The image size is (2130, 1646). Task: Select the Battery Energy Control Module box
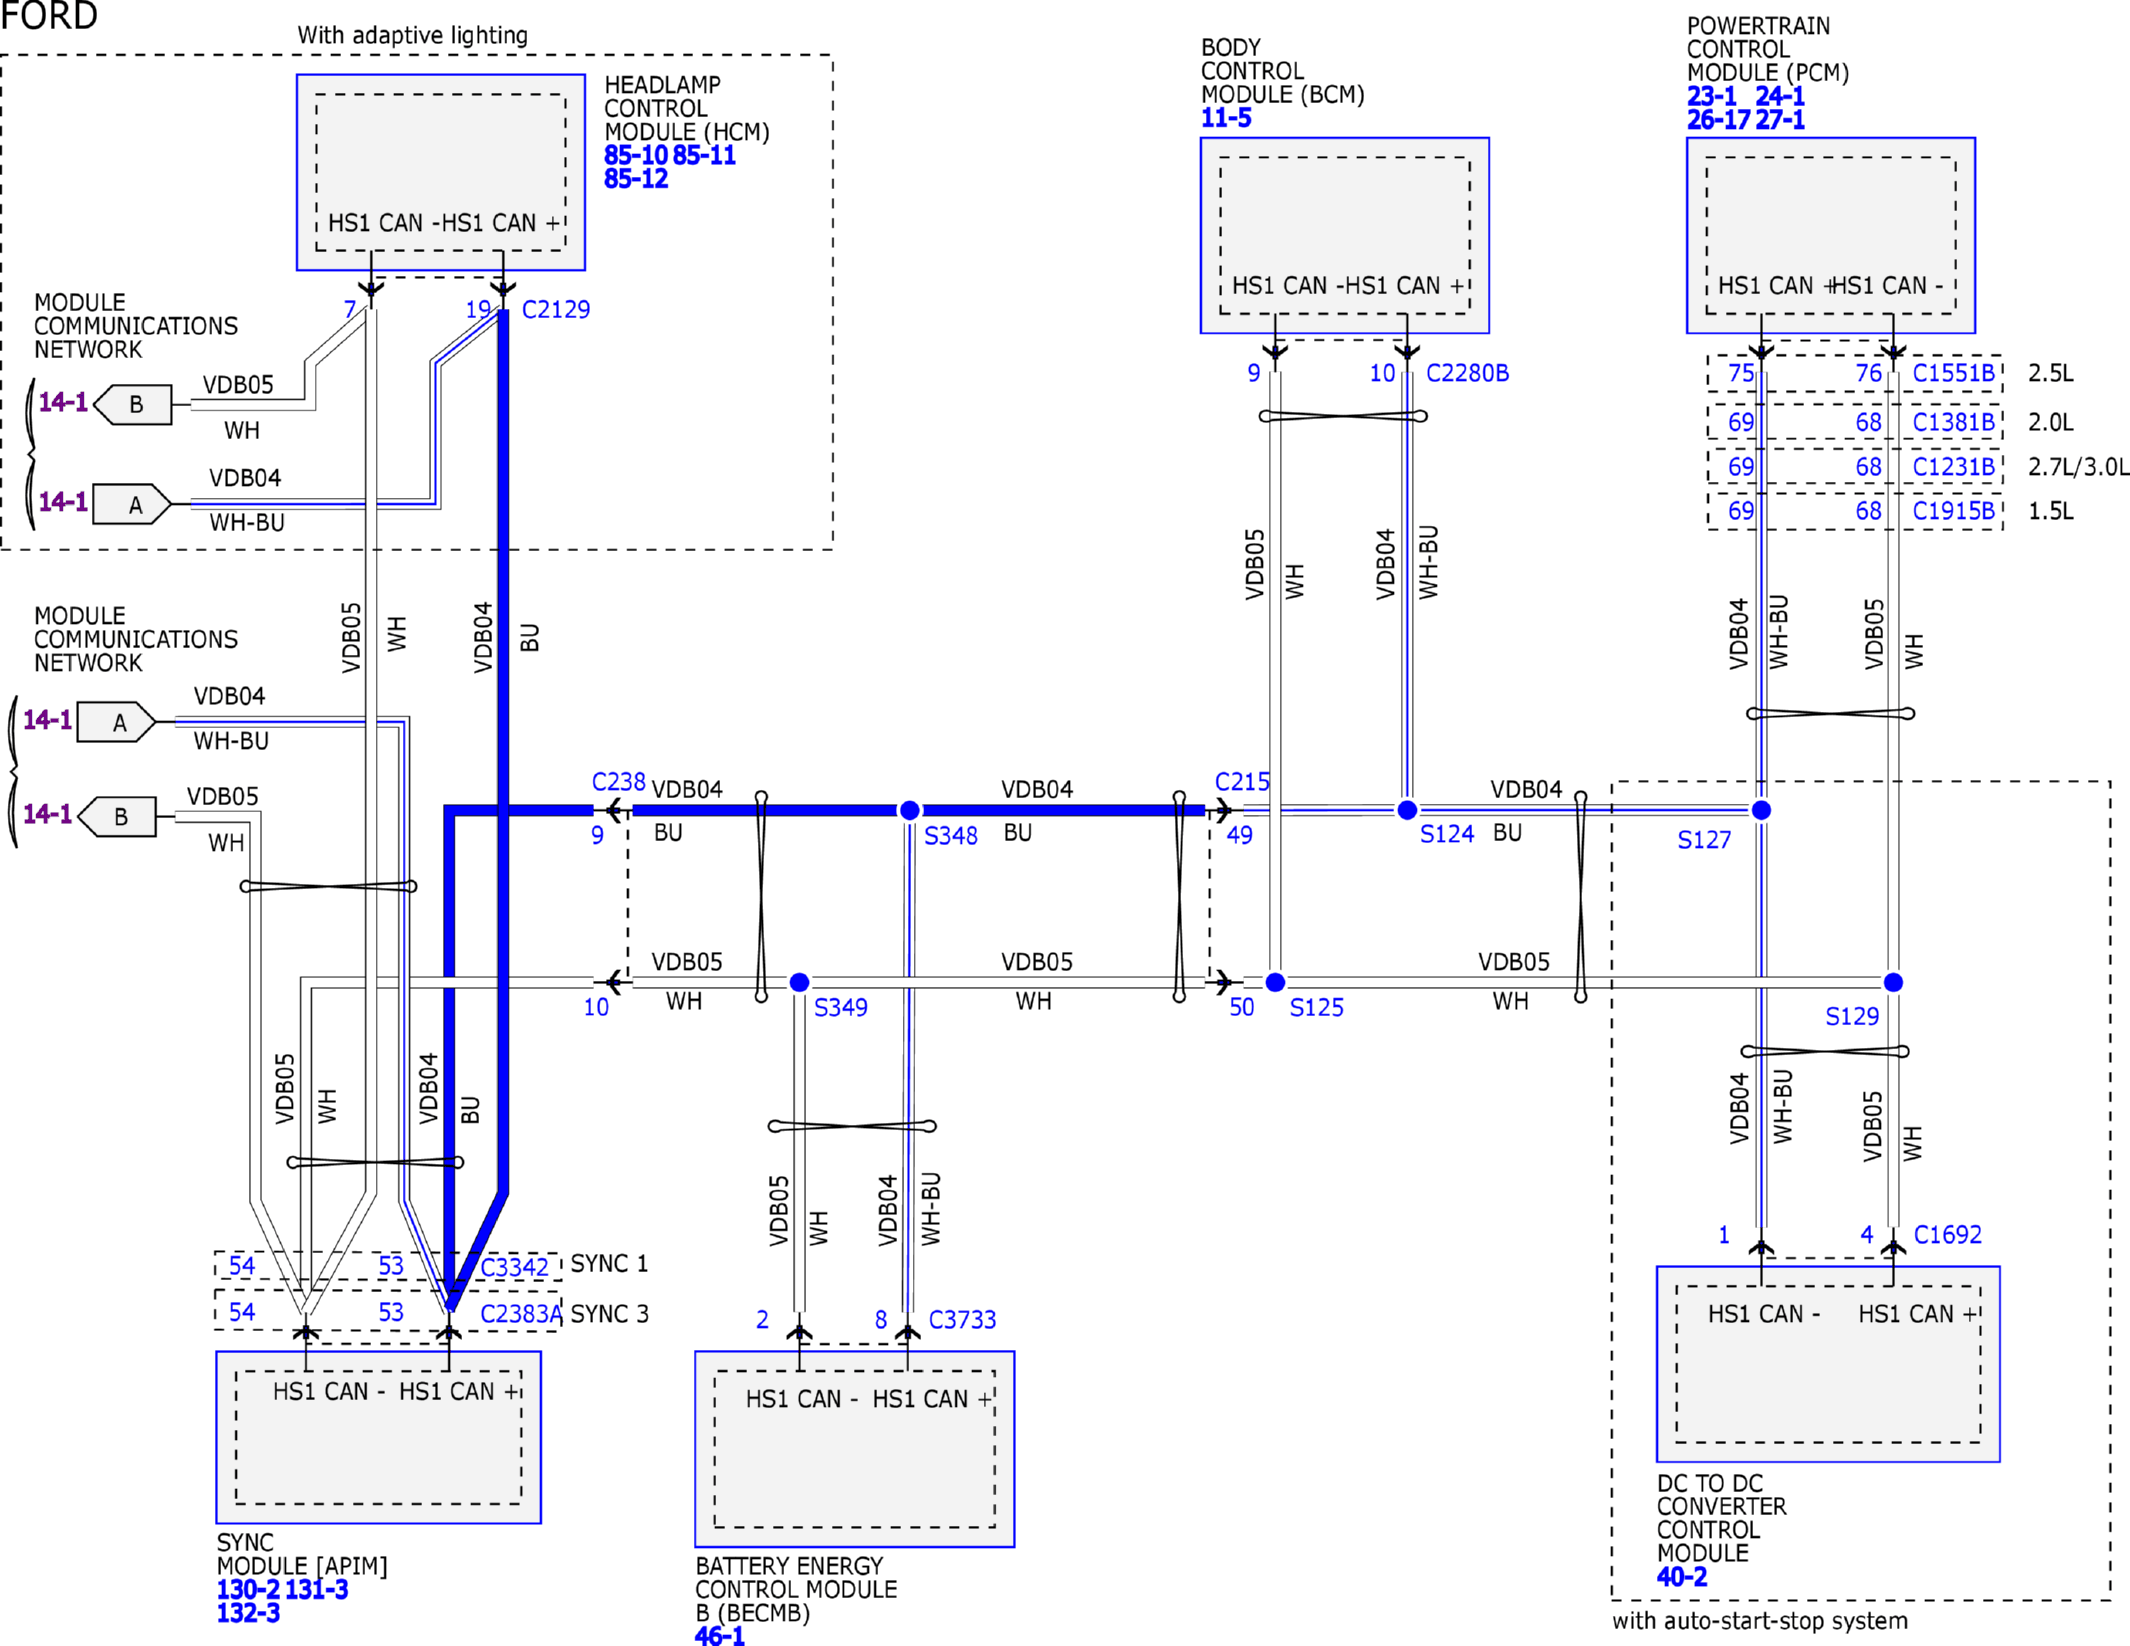[x=855, y=1449]
